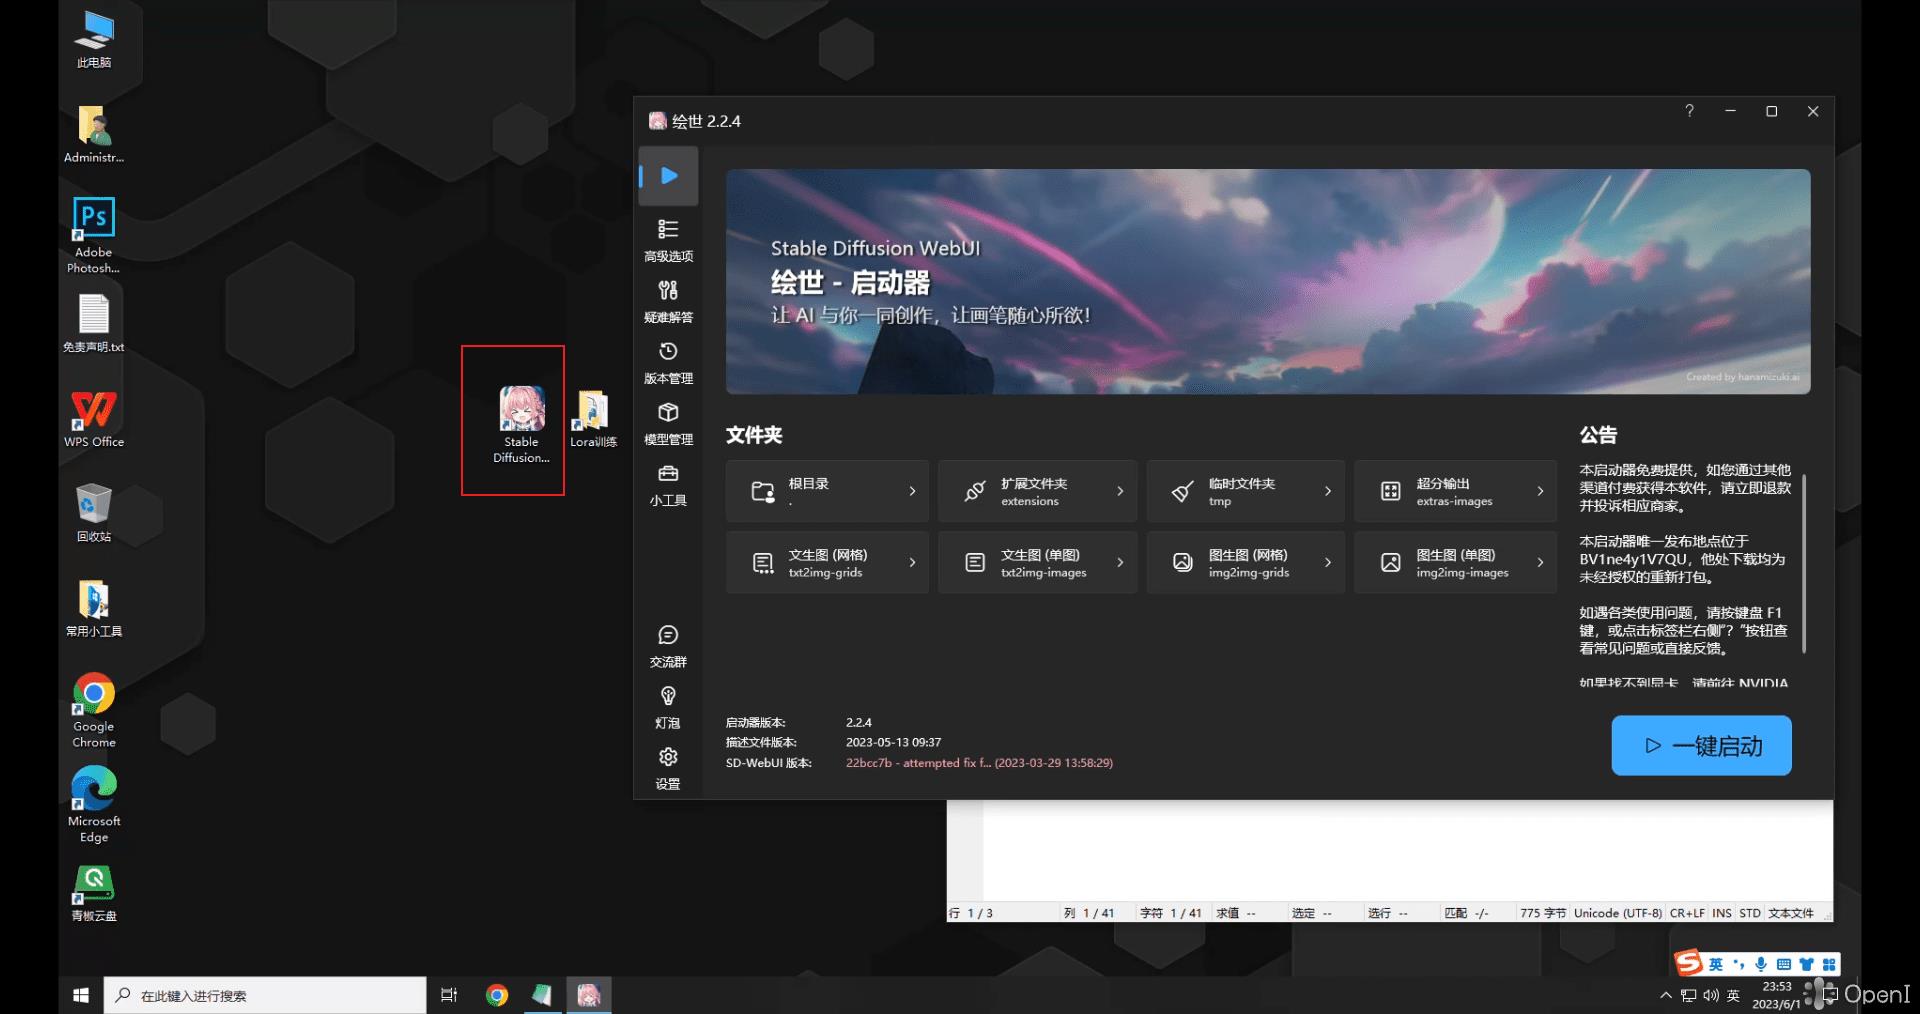The image size is (1920, 1014).
Task: Click the Windows taskbar search box
Action: pos(265,995)
